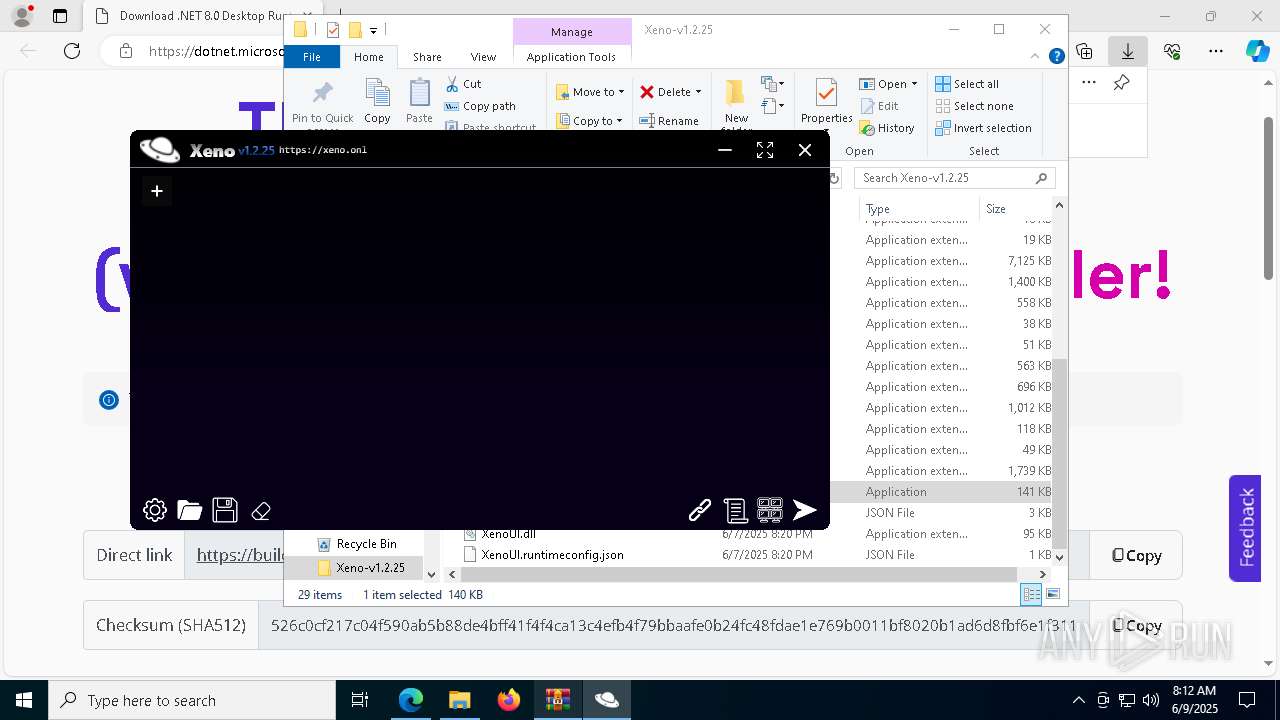Execute script with Xeno arrow icon
This screenshot has width=1280, height=720.
pos(805,511)
